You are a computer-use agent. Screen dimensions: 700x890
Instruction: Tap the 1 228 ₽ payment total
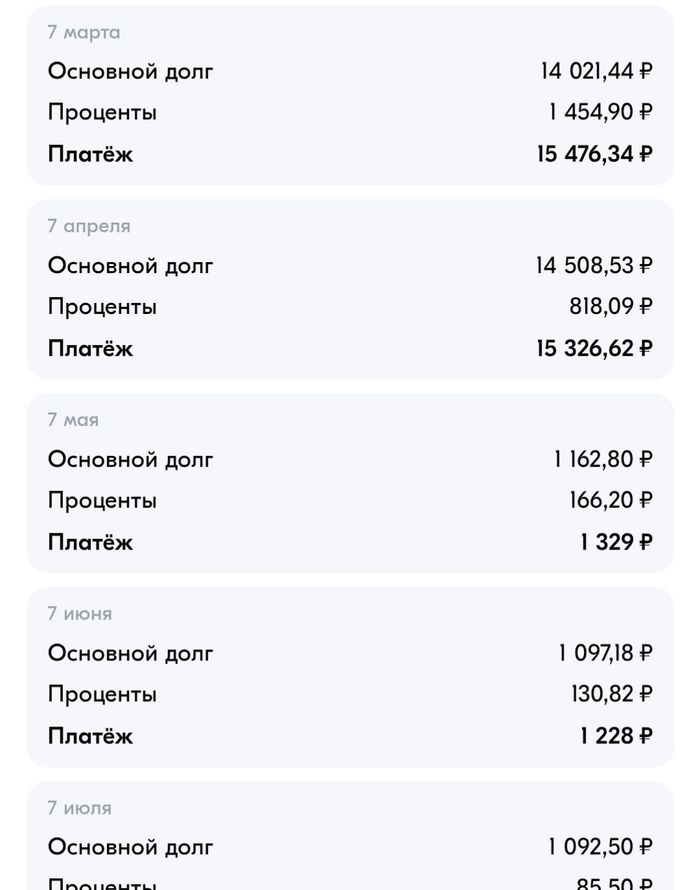(x=616, y=736)
